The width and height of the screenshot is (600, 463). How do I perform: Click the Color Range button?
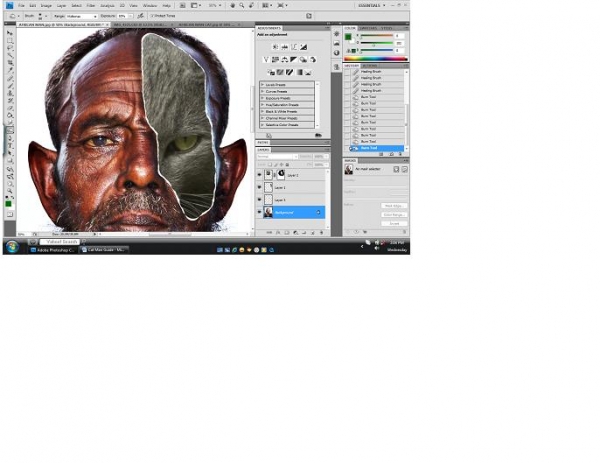[x=394, y=215]
